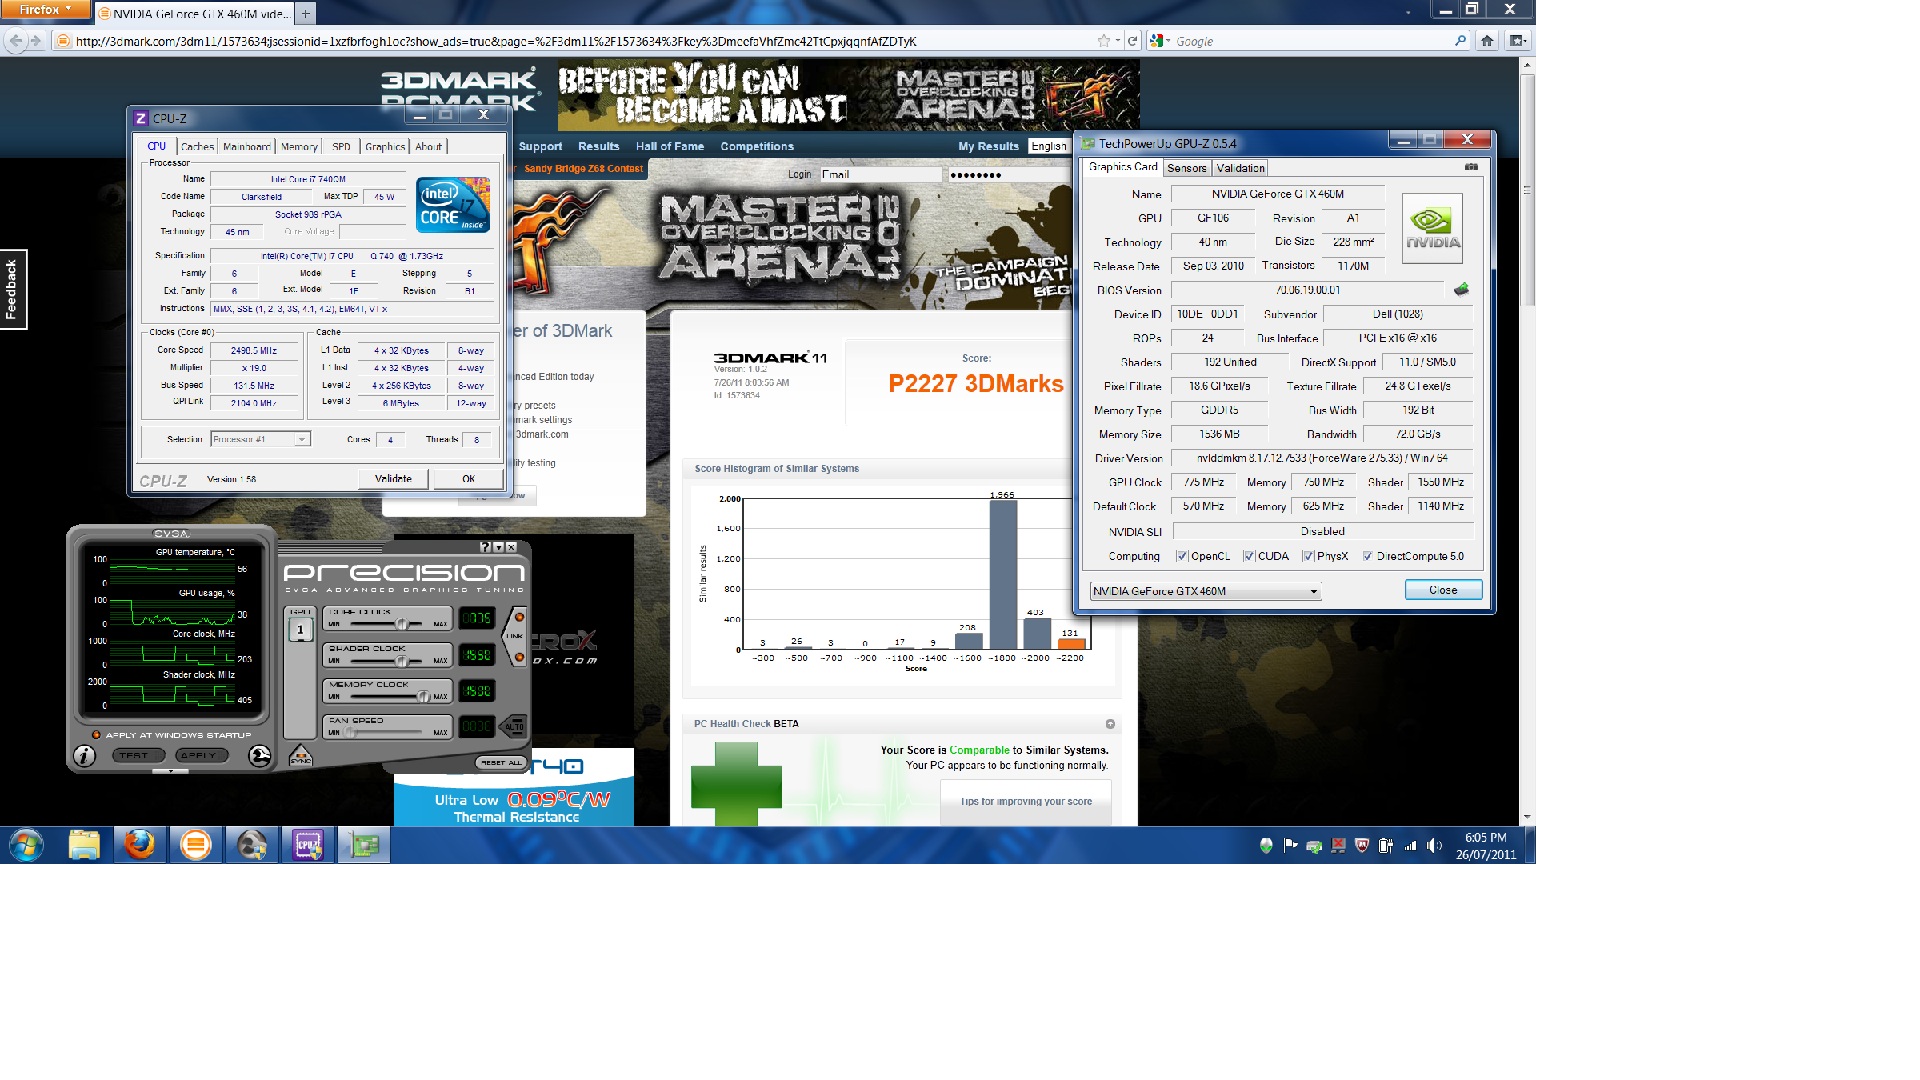Open Action Center flag tray icon
This screenshot has width=1920, height=1080.
coord(1290,846)
